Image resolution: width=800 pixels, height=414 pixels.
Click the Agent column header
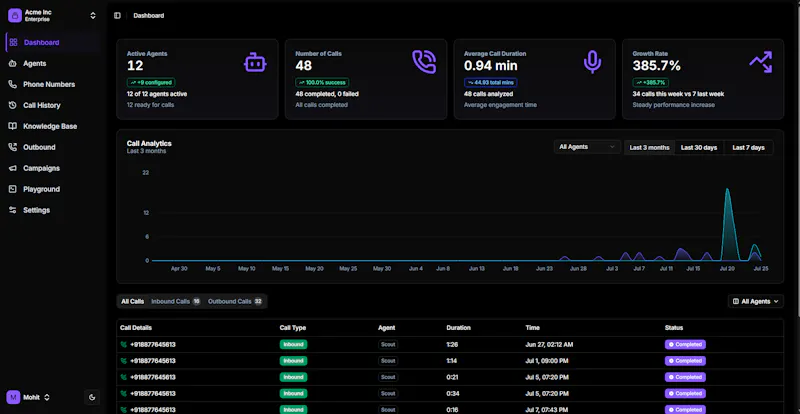(x=387, y=328)
